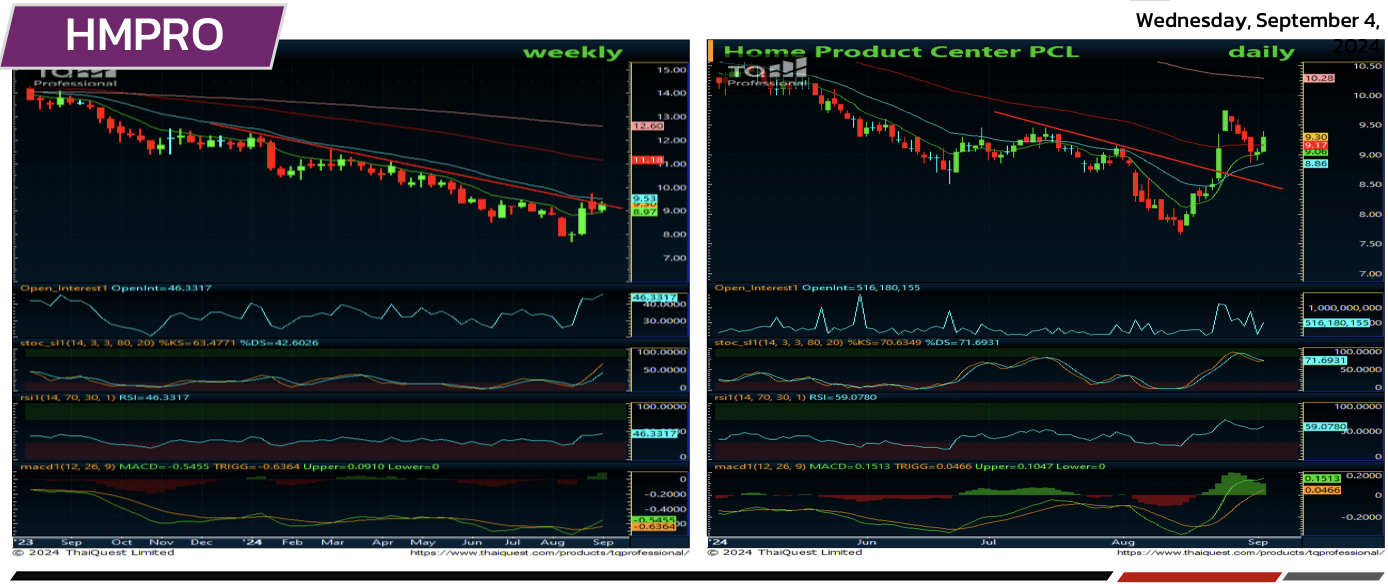Screen dimensions: 1388x584
Task: Select the daily MACD label with MACD=0.1513
Action: [x=910, y=467]
